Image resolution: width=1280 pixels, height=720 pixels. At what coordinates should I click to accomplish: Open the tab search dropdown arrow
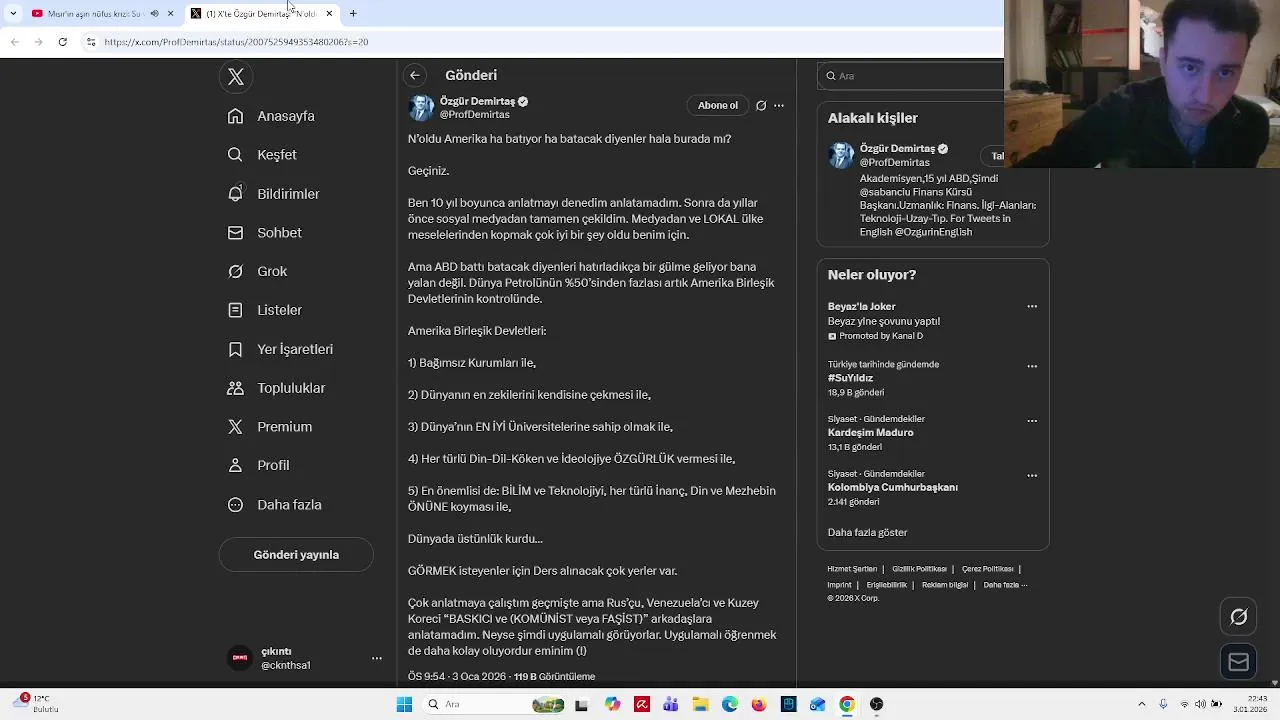tap(13, 14)
